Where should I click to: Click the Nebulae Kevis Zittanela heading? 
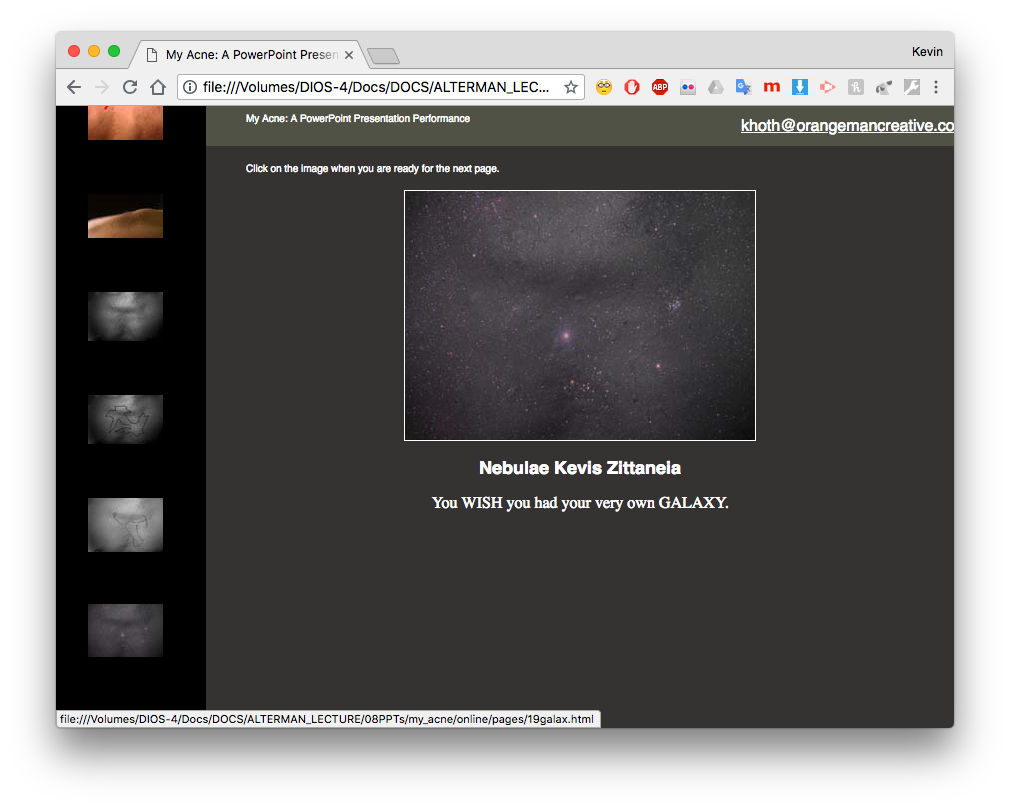(x=580, y=468)
